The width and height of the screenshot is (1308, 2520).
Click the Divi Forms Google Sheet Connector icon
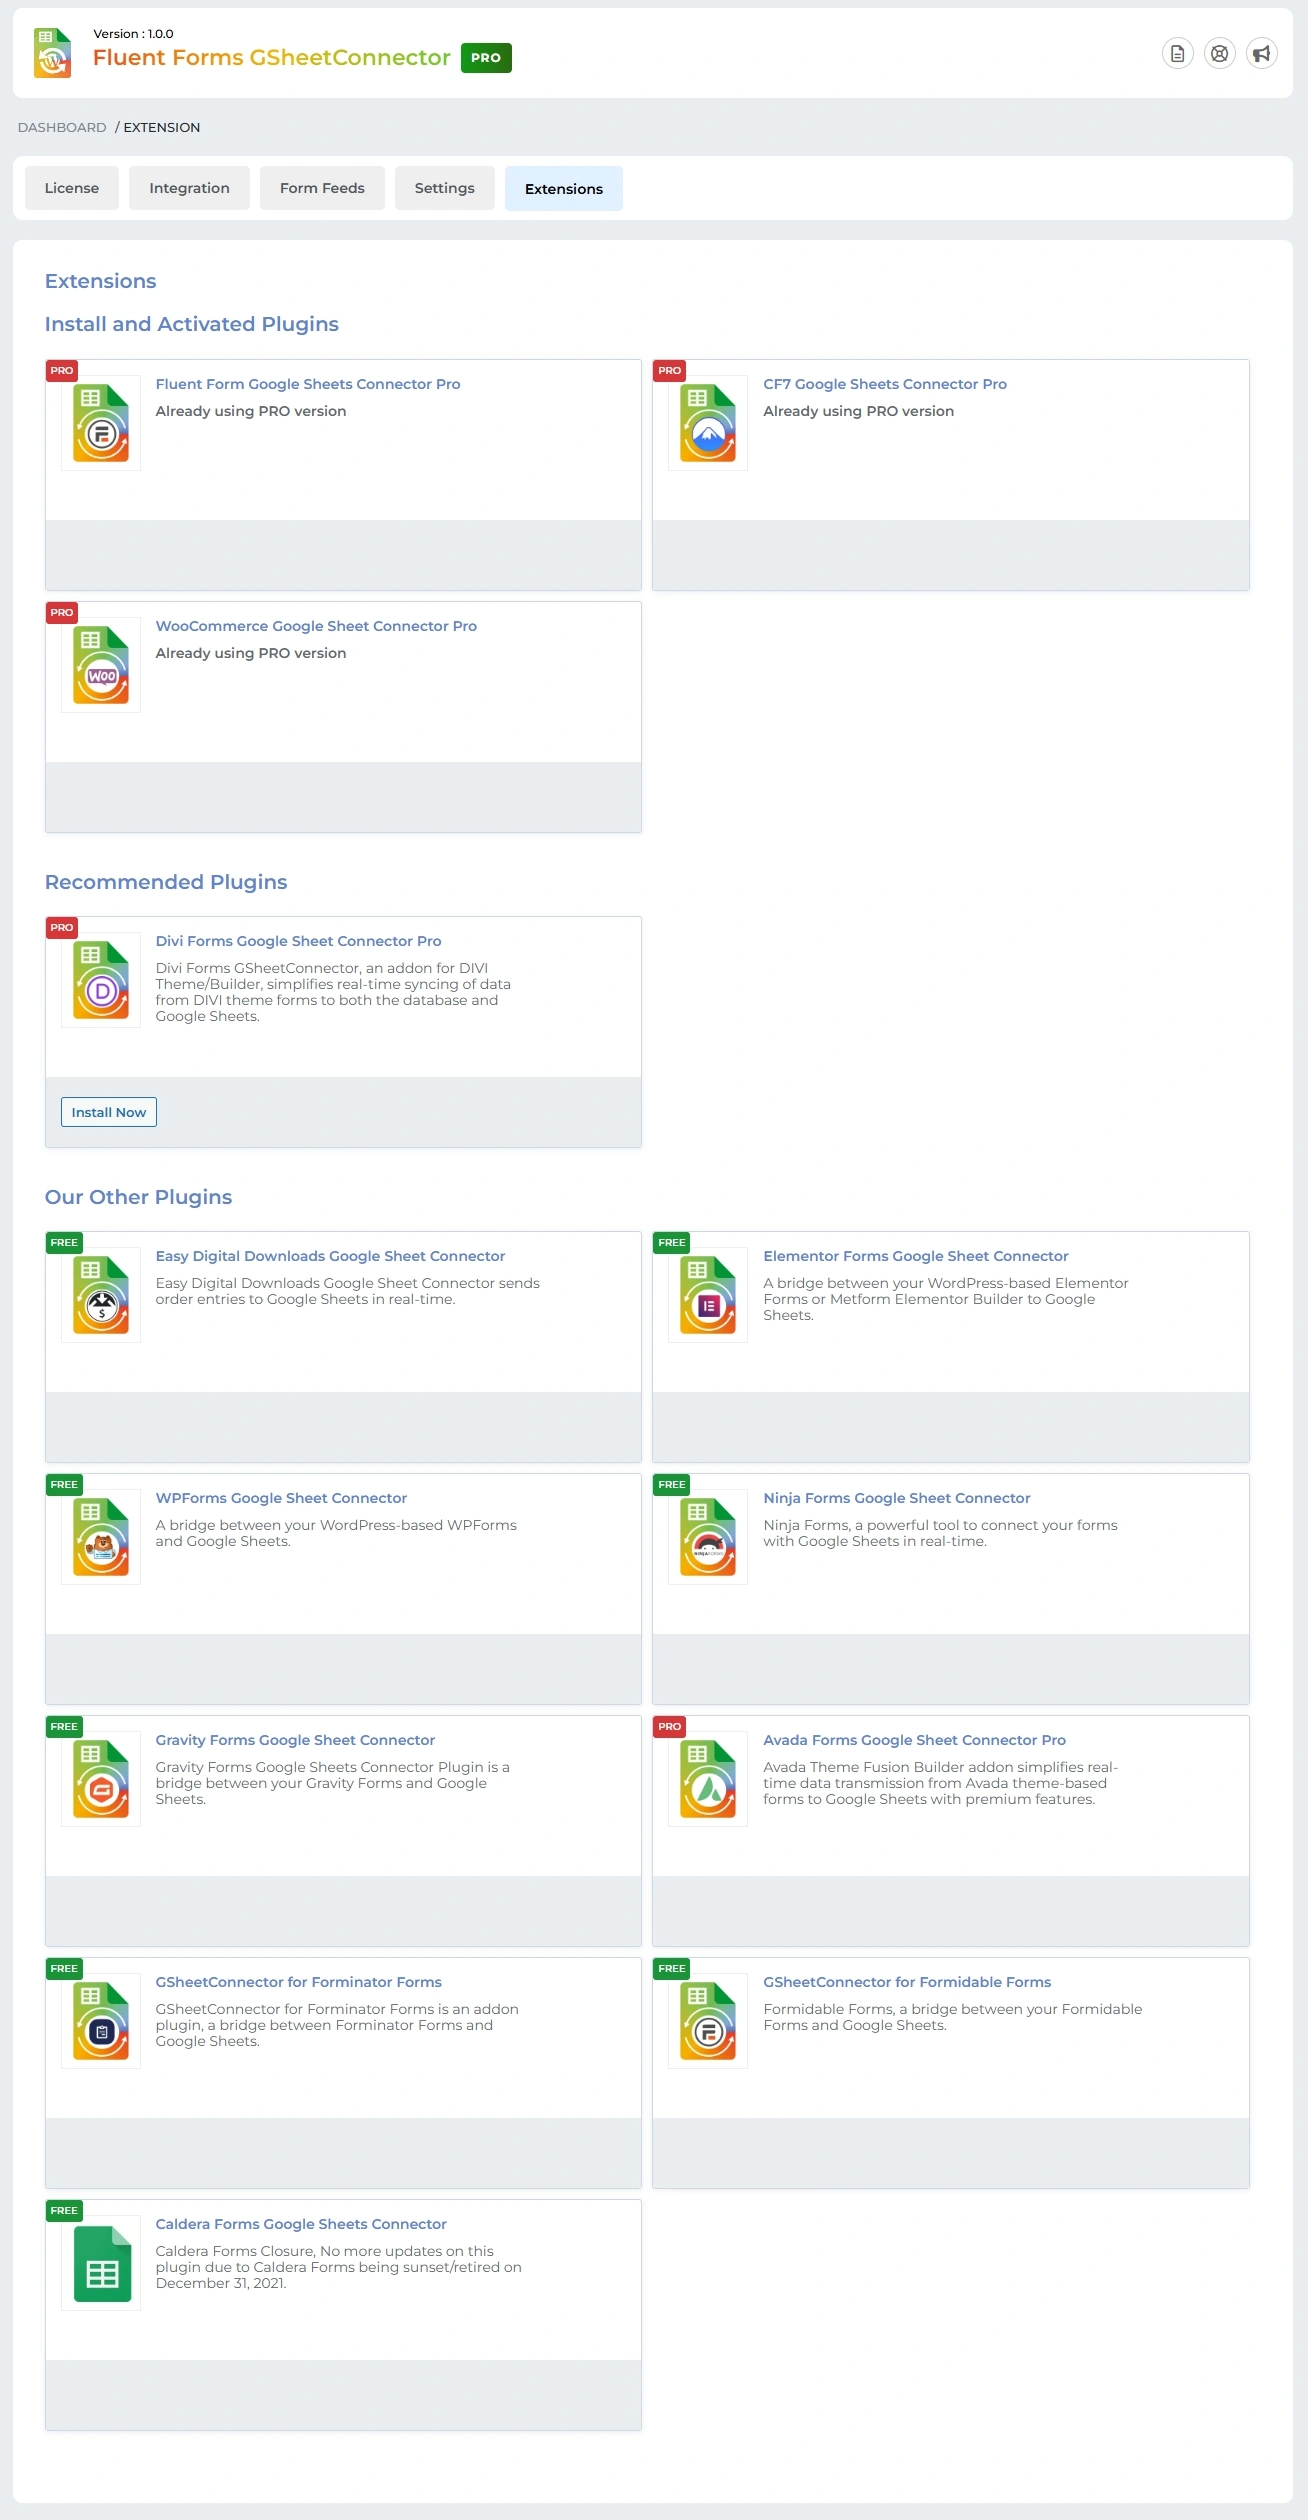click(x=101, y=980)
